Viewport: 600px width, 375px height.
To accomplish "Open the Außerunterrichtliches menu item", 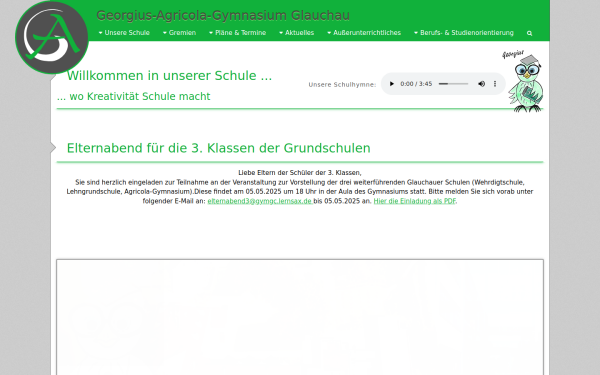I will pos(364,33).
